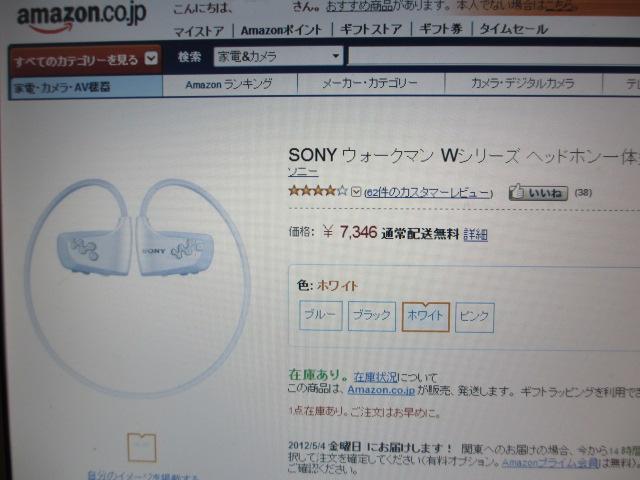640x480 pixels.
Task: Expand すべてのカテゴリーを見る category menu
Action: [x=85, y=60]
